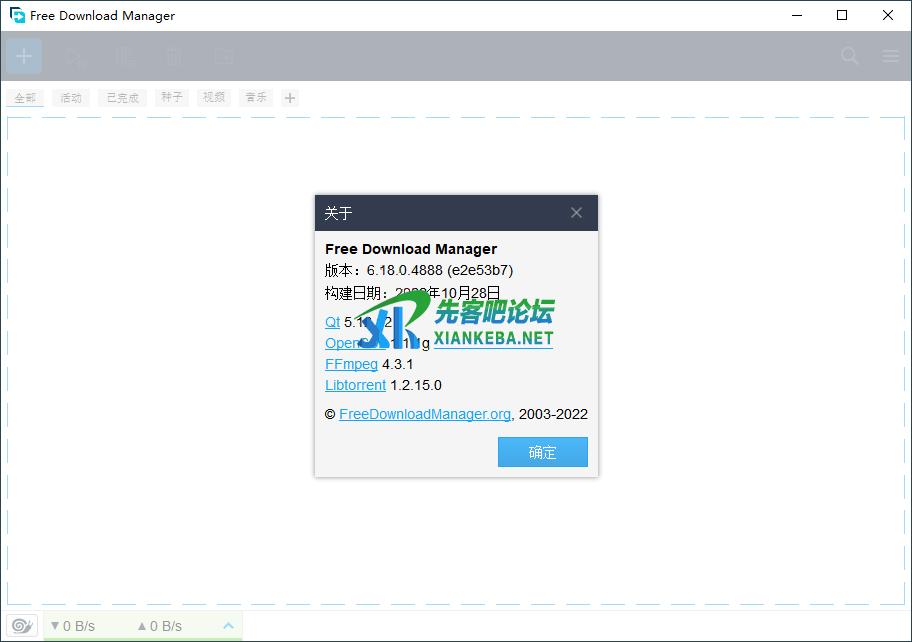Switch to the 视频 tab
Screen dimensions: 912x642
tap(214, 98)
